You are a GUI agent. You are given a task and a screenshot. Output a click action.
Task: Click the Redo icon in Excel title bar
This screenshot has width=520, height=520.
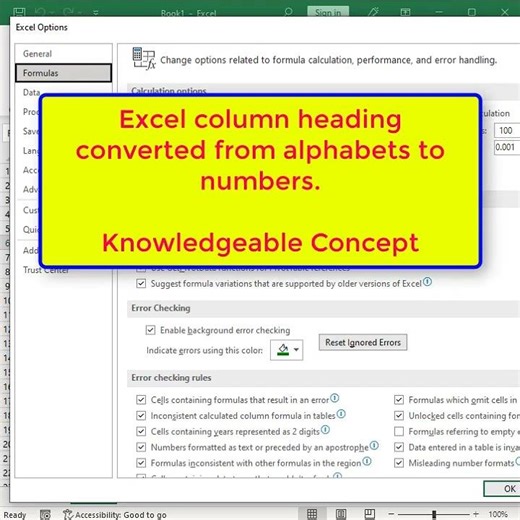68,12
